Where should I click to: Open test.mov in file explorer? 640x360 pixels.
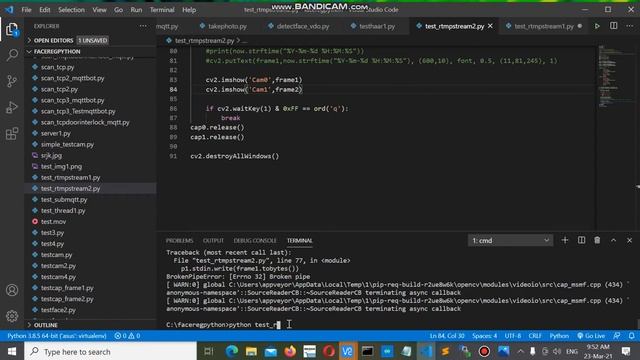53,222
